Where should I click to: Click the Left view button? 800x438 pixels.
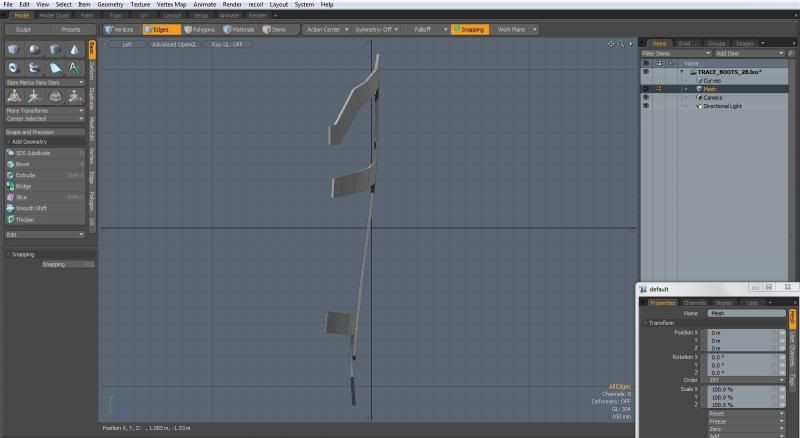point(127,45)
